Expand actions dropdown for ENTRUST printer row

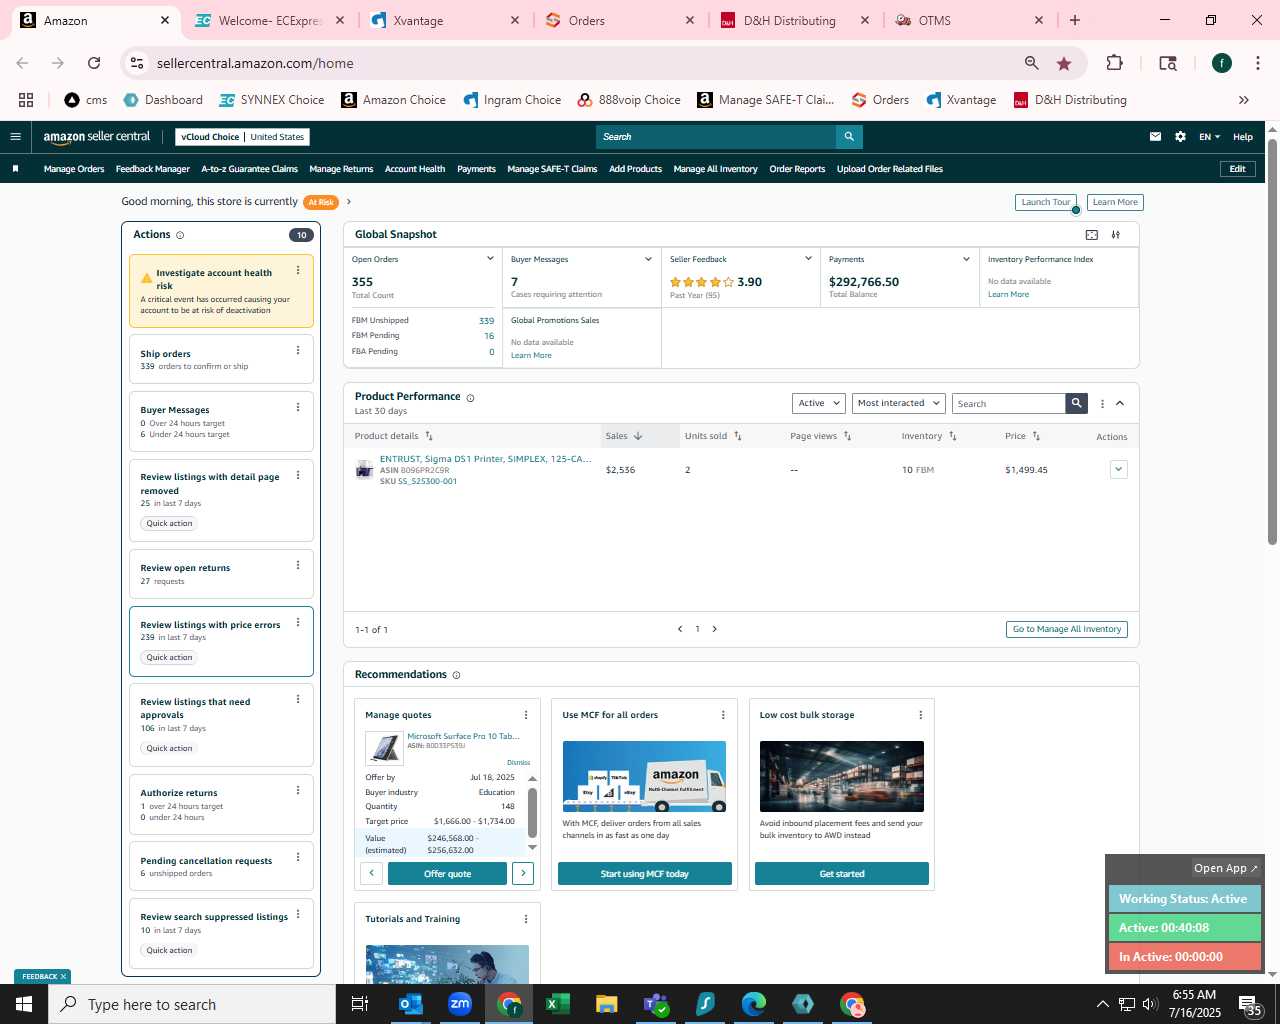(1119, 470)
